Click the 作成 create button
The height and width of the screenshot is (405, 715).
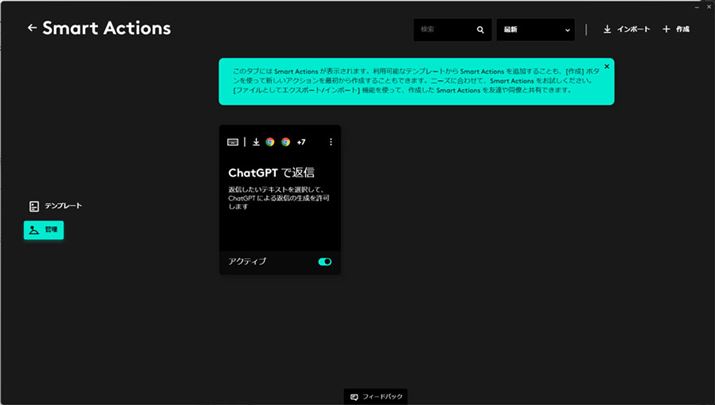tap(676, 29)
